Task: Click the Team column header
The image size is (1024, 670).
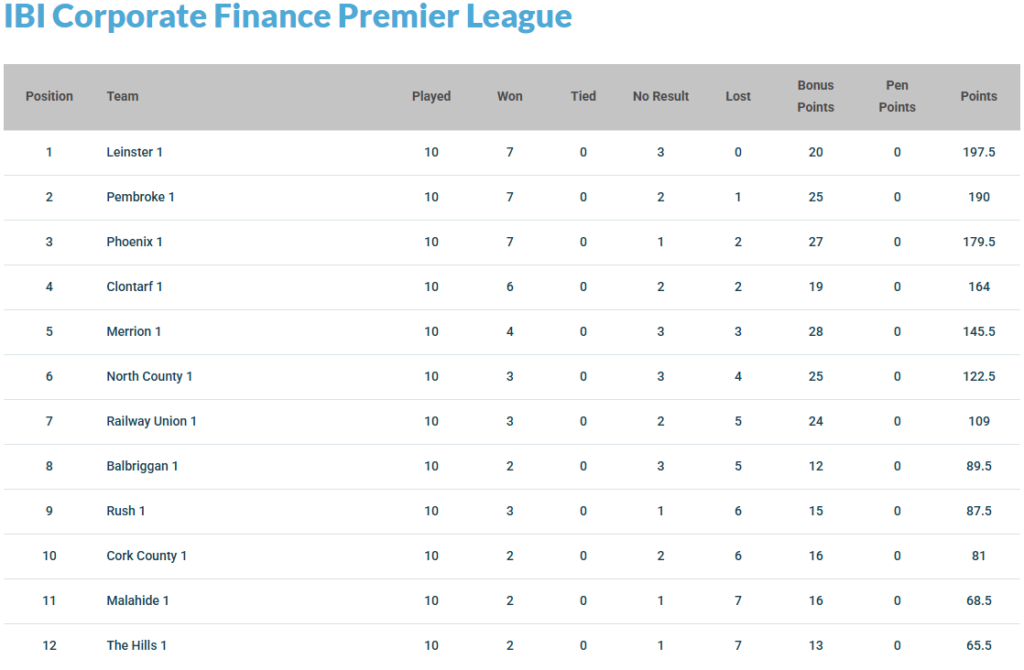Action: click(122, 97)
